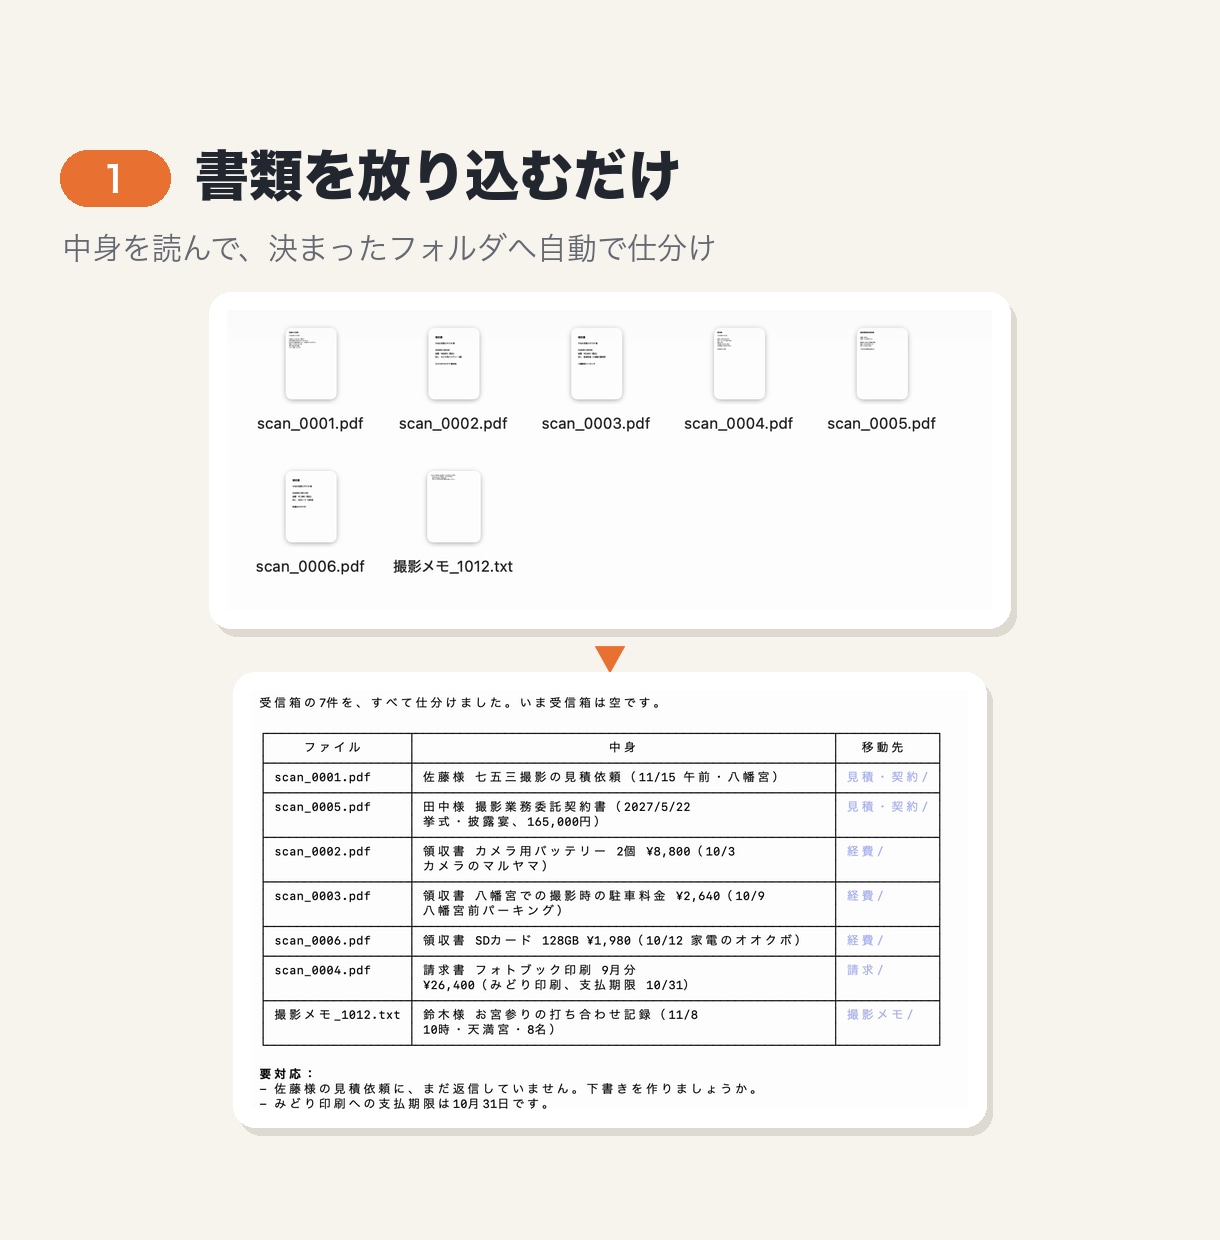This screenshot has width=1220, height=1240.
Task: Click the scan_0004.pdf cell in the table
Action: point(337,978)
